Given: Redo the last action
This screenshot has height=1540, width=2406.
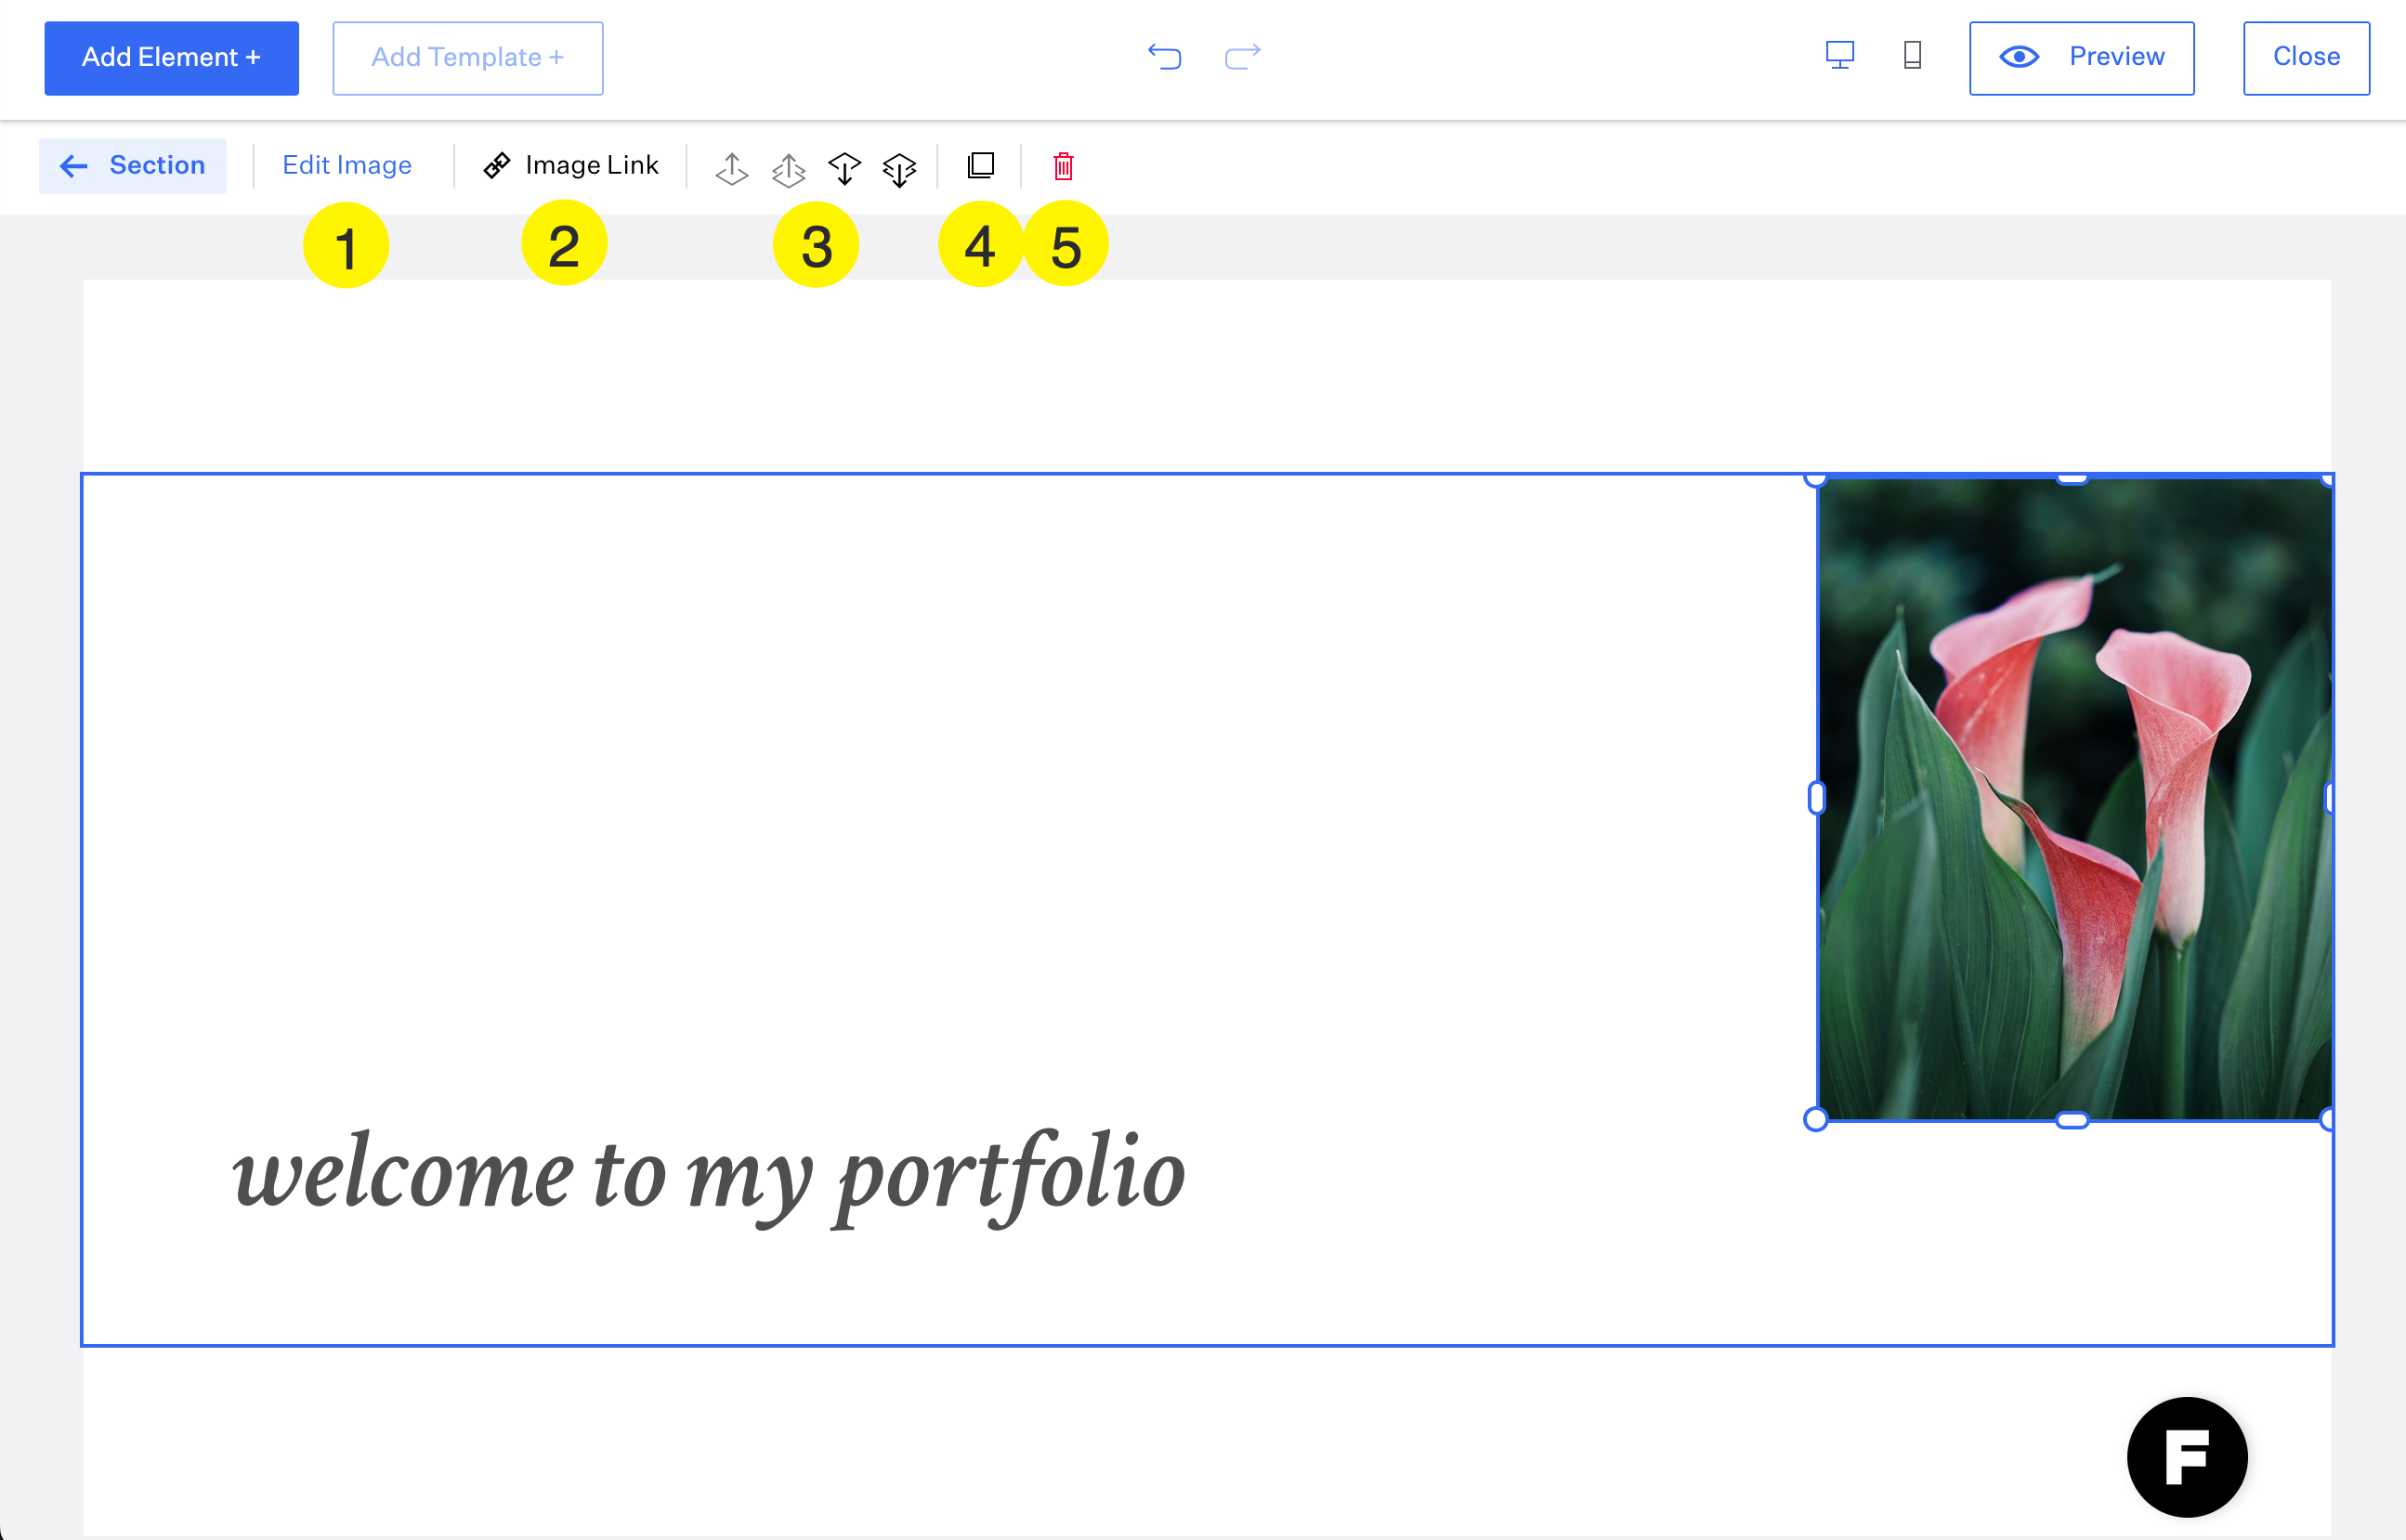Looking at the screenshot, I should (1242, 57).
